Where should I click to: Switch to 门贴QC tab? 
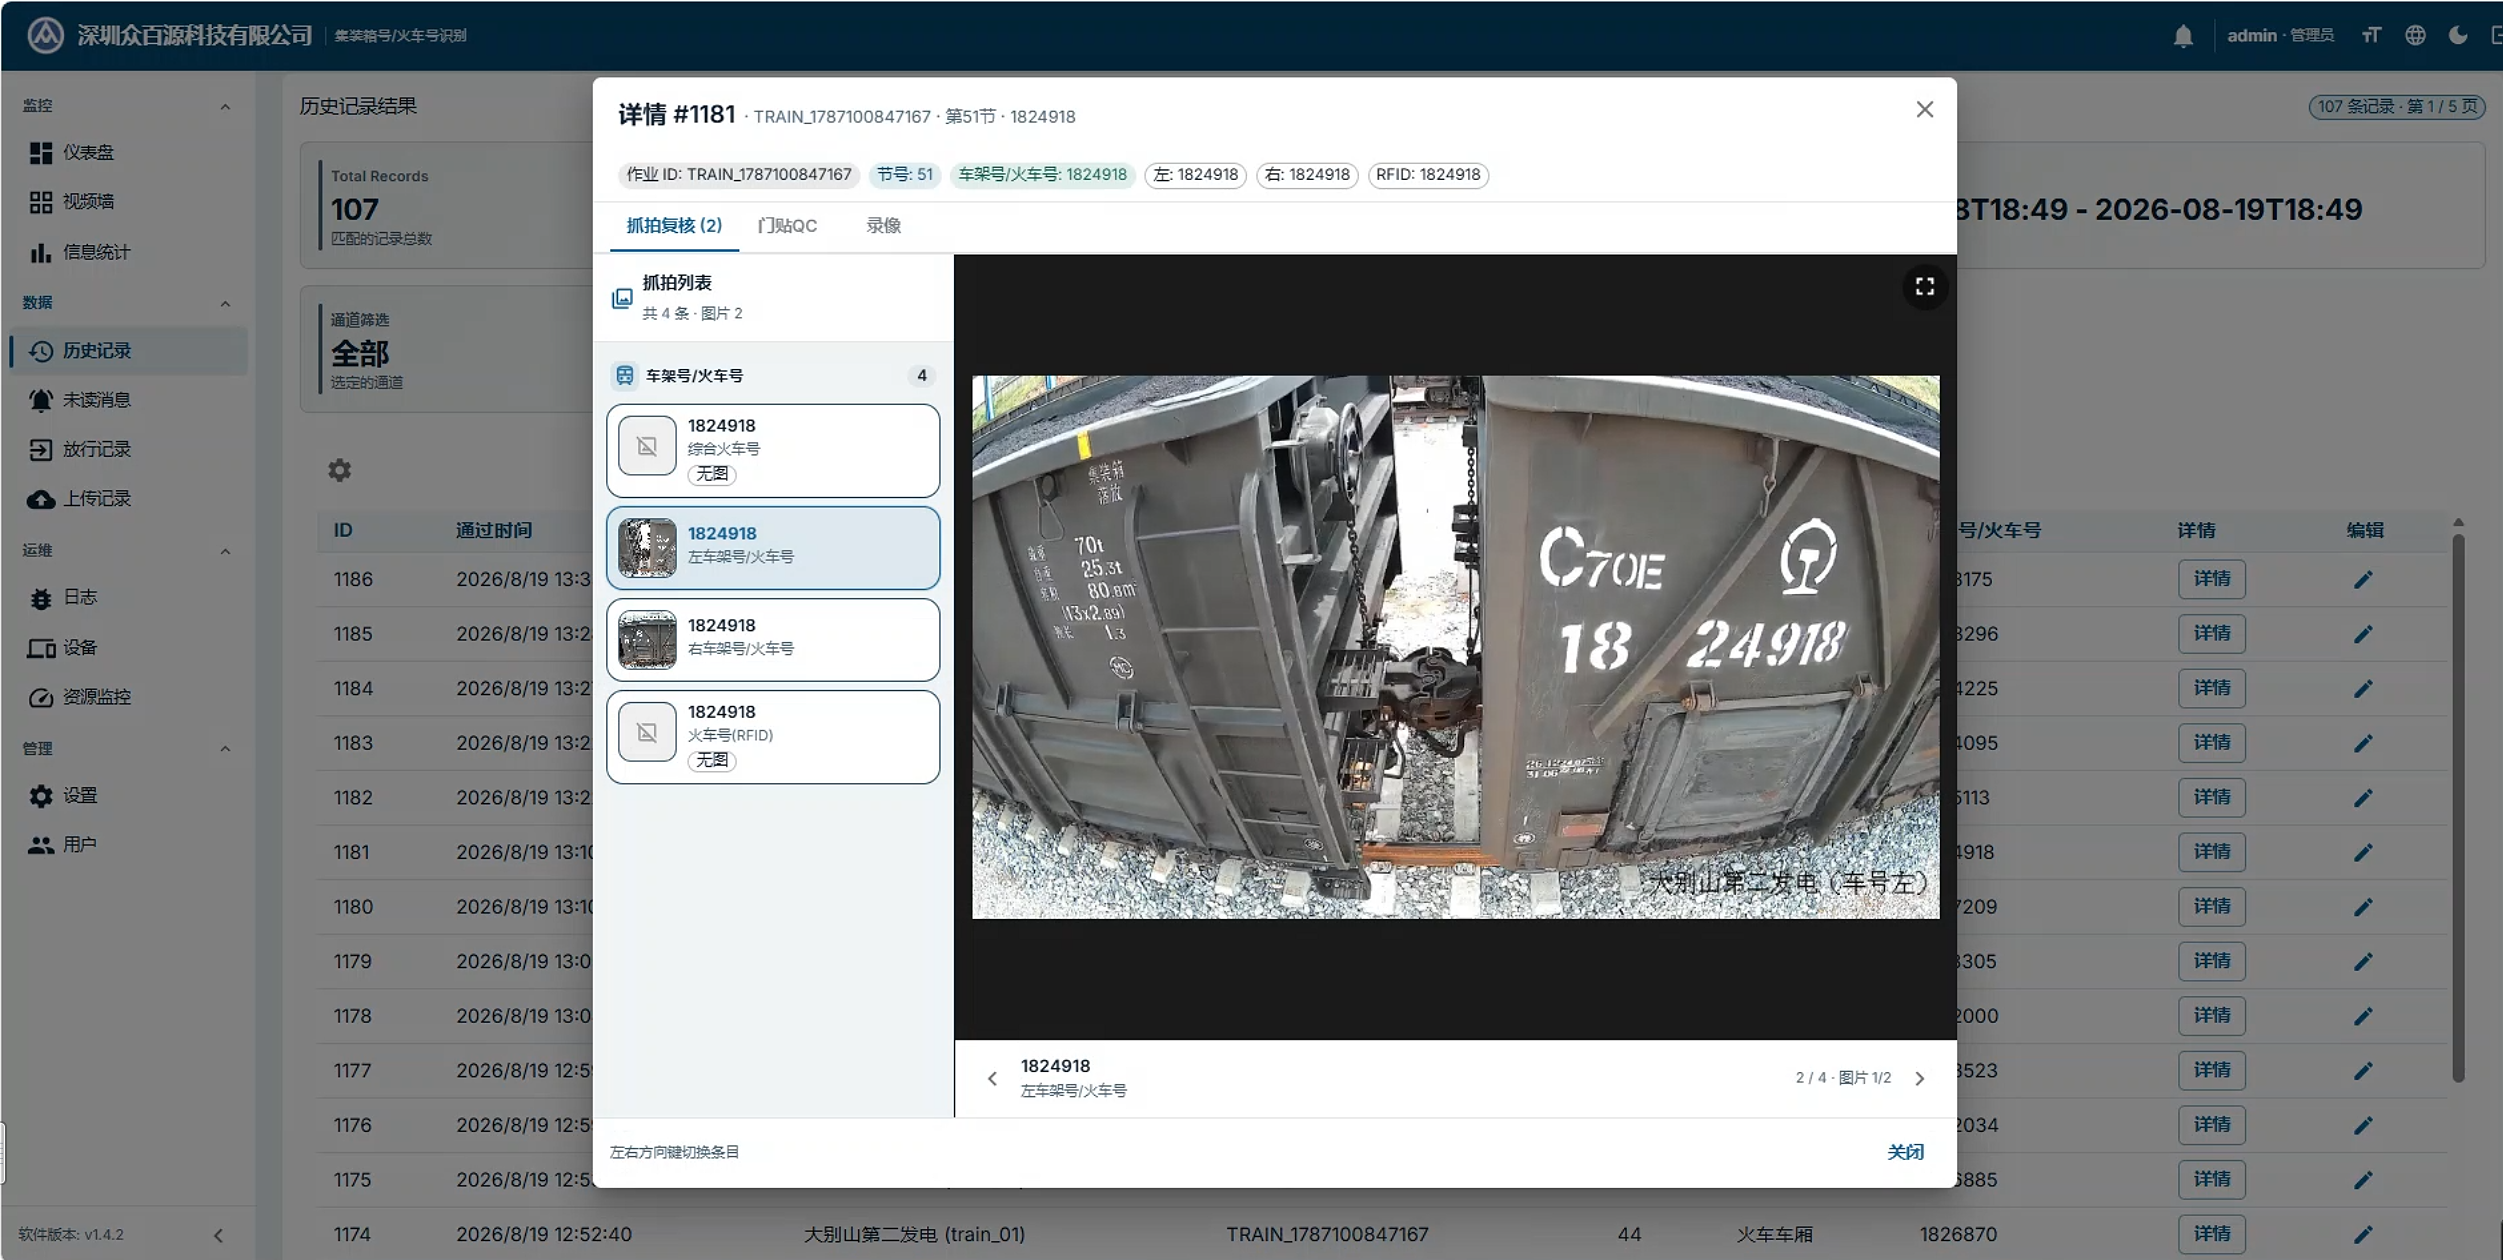point(787,226)
